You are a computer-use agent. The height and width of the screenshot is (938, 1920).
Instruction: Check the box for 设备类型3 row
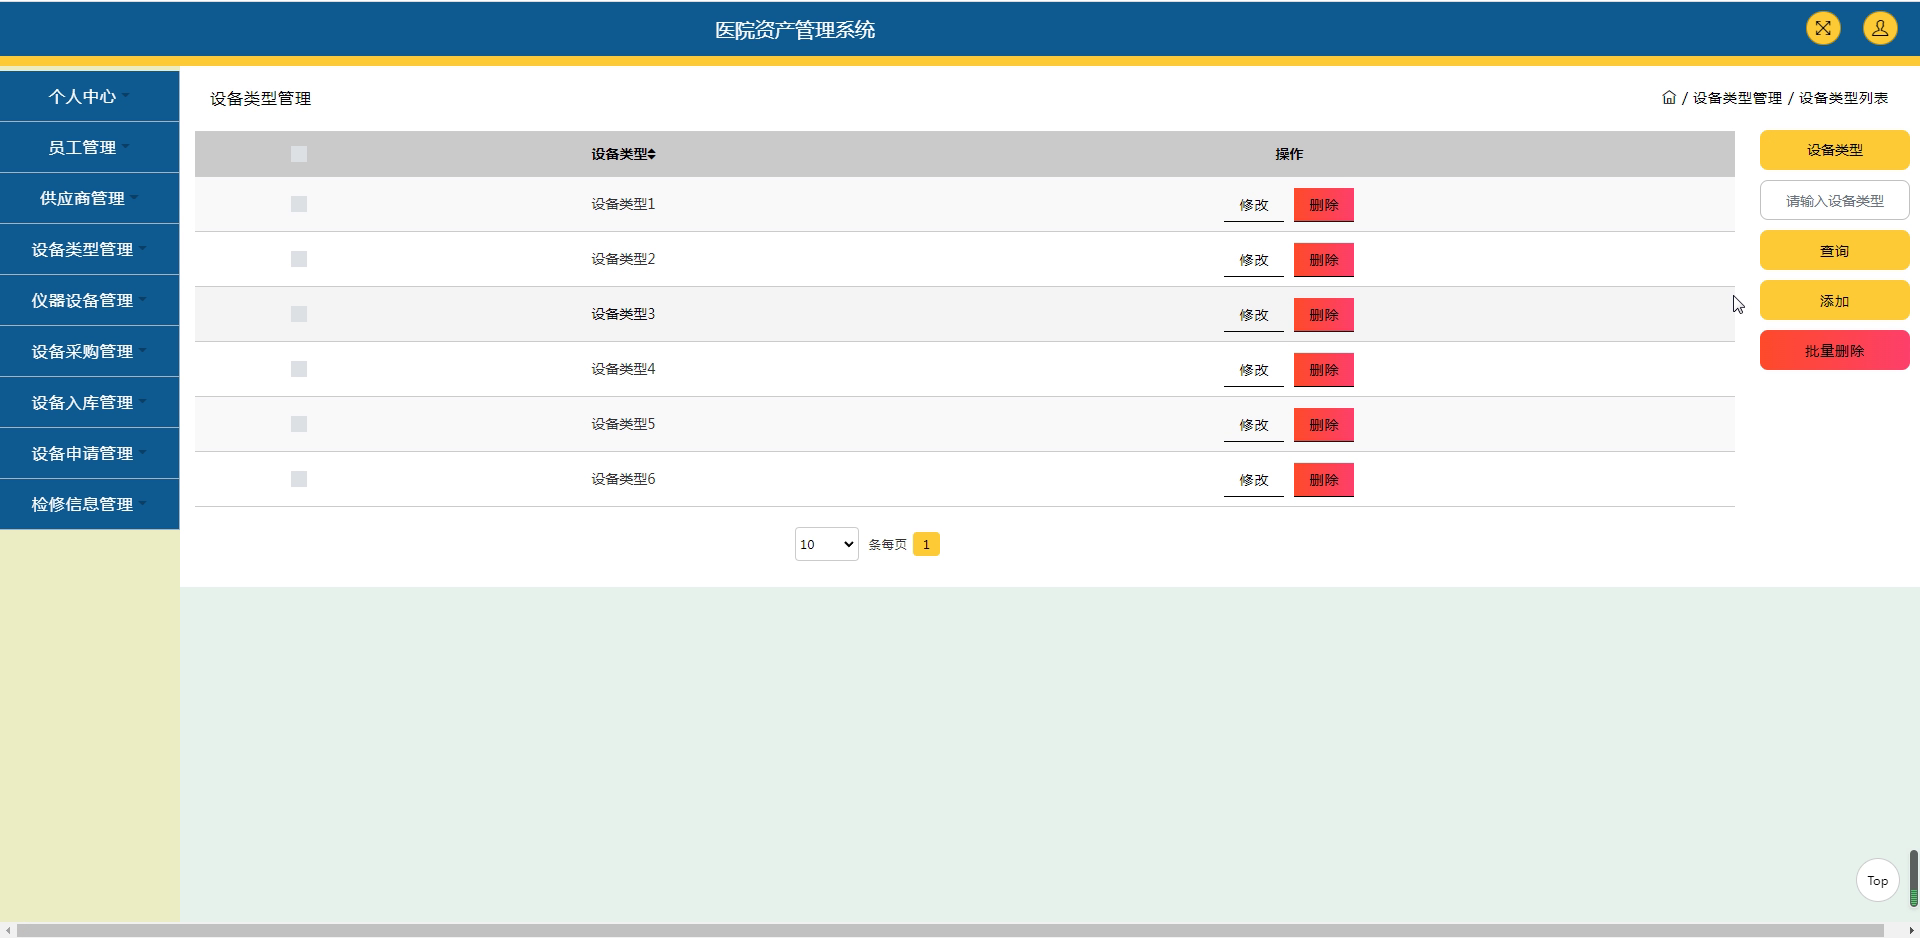coord(299,314)
